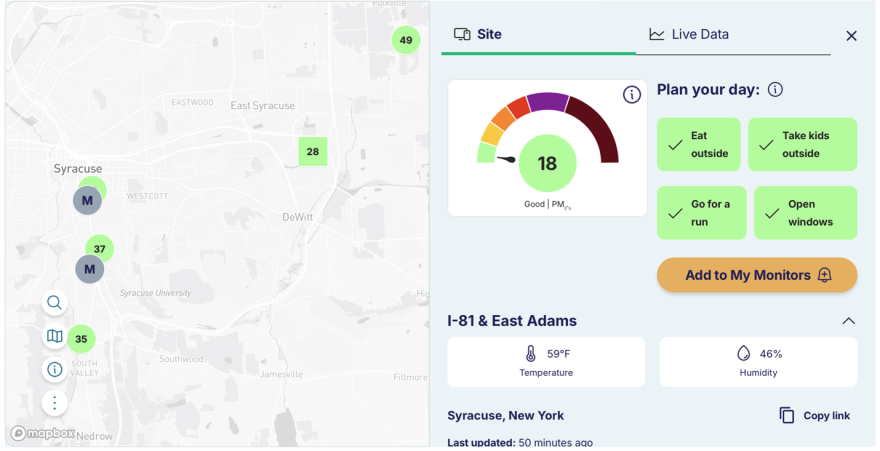The image size is (880, 451).
Task: Click the Mapbox logo link
Action: coord(42,433)
